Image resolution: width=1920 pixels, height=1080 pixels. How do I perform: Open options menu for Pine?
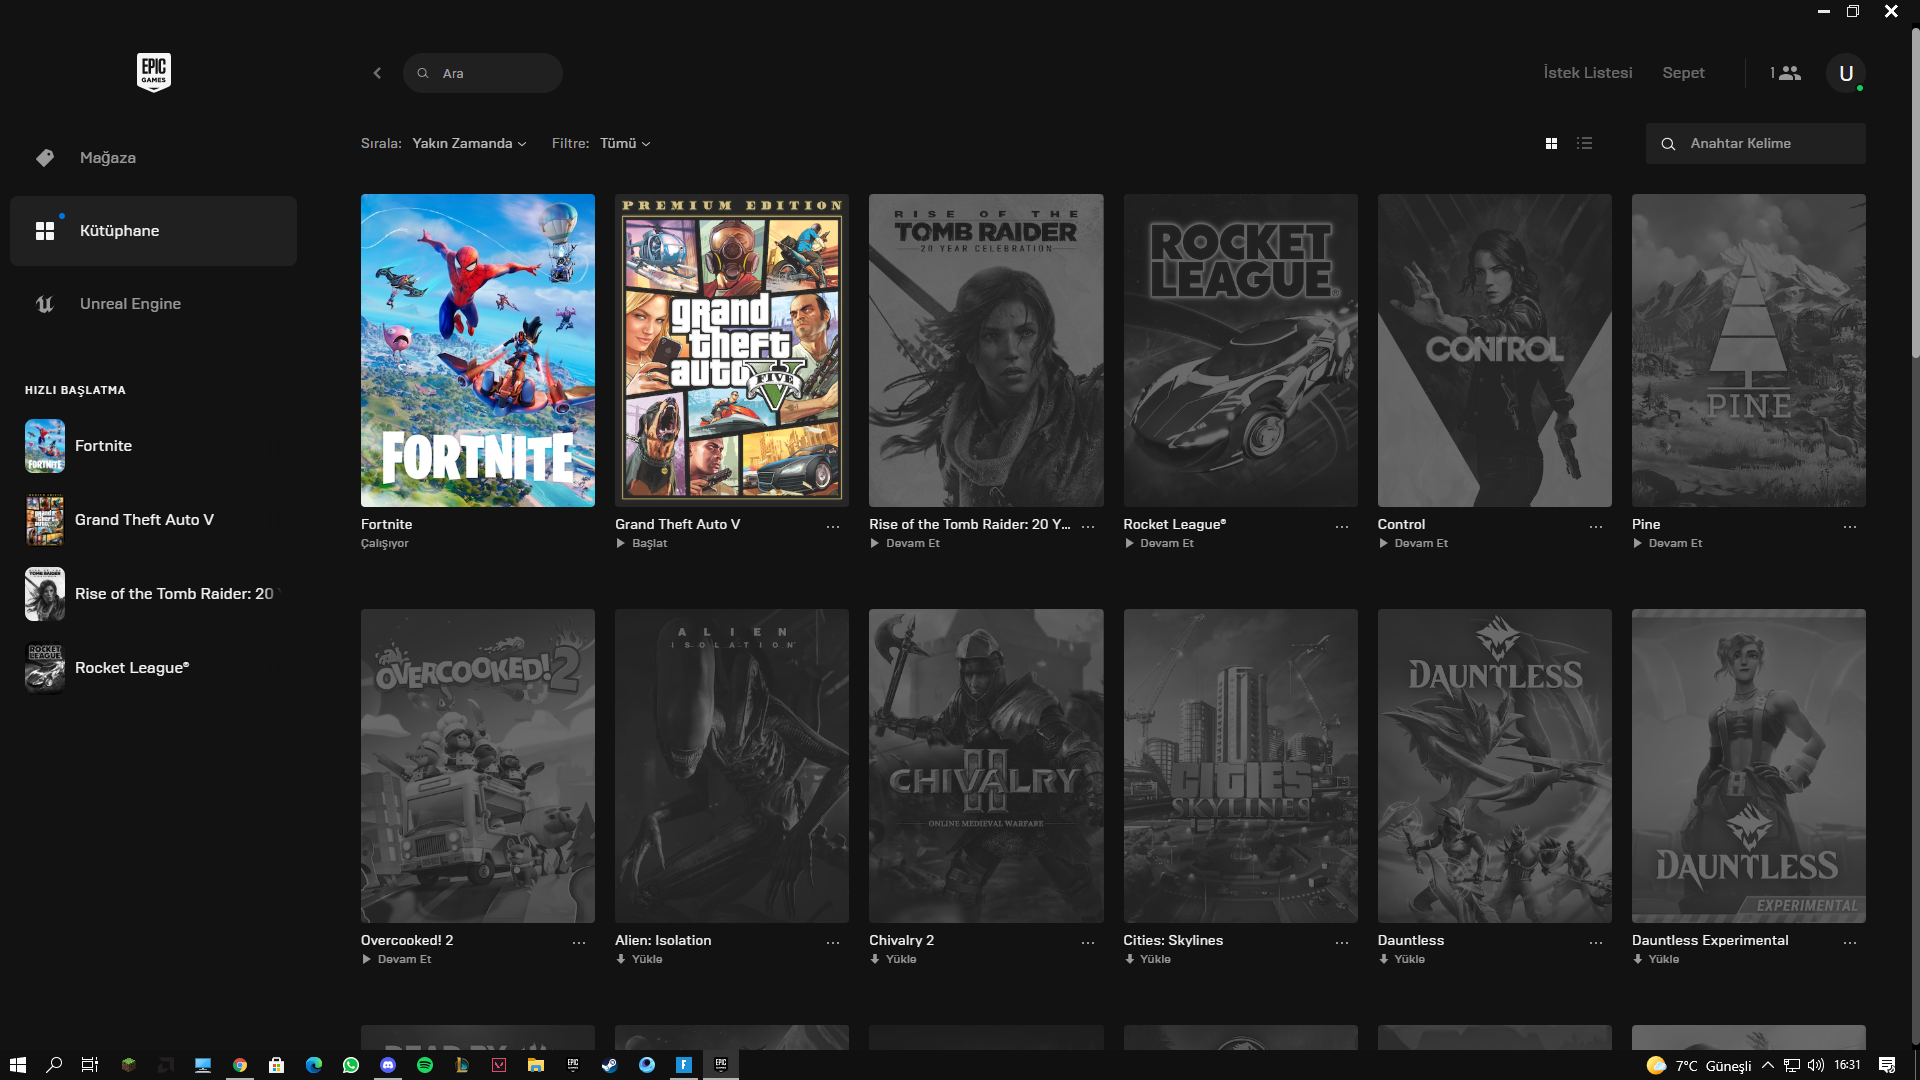pyautogui.click(x=1850, y=526)
